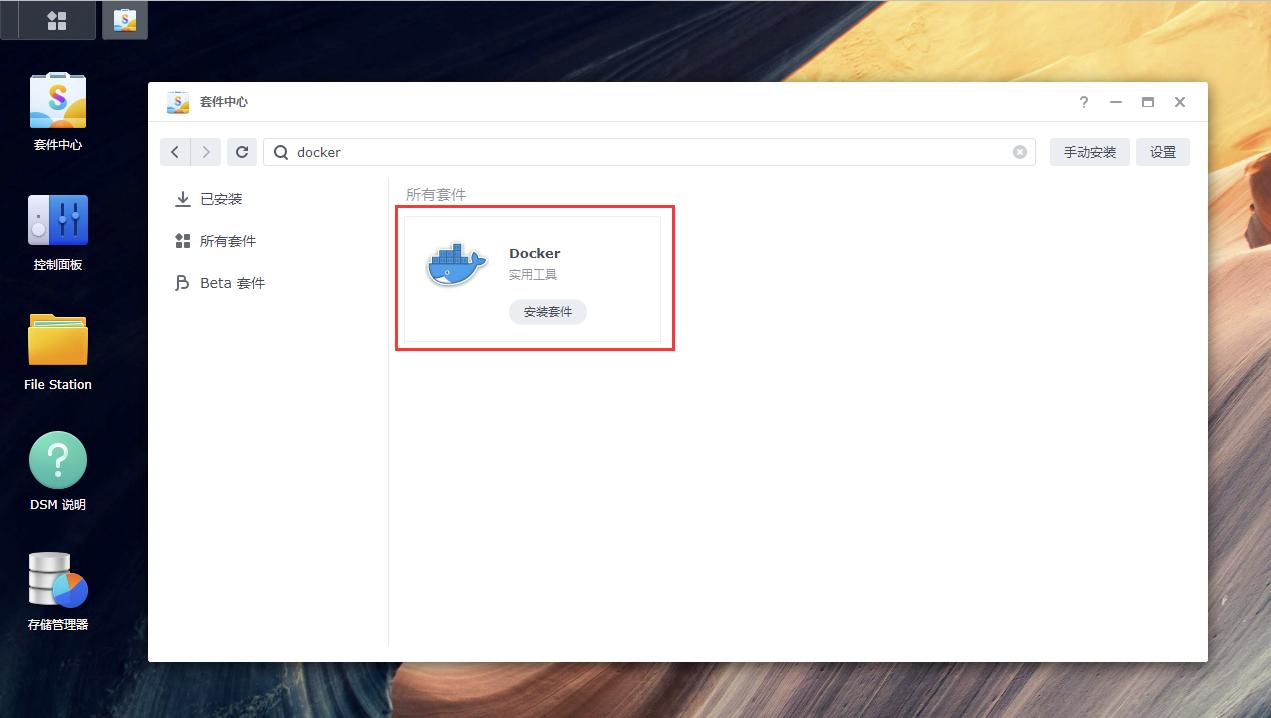The width and height of the screenshot is (1271, 718).
Task: Open the 设置 settings button
Action: point(1162,151)
